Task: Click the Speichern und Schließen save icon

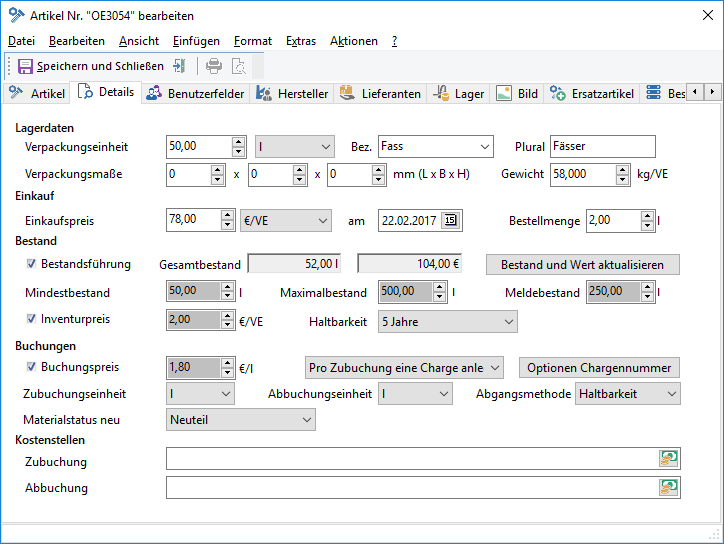Action: 25,66
